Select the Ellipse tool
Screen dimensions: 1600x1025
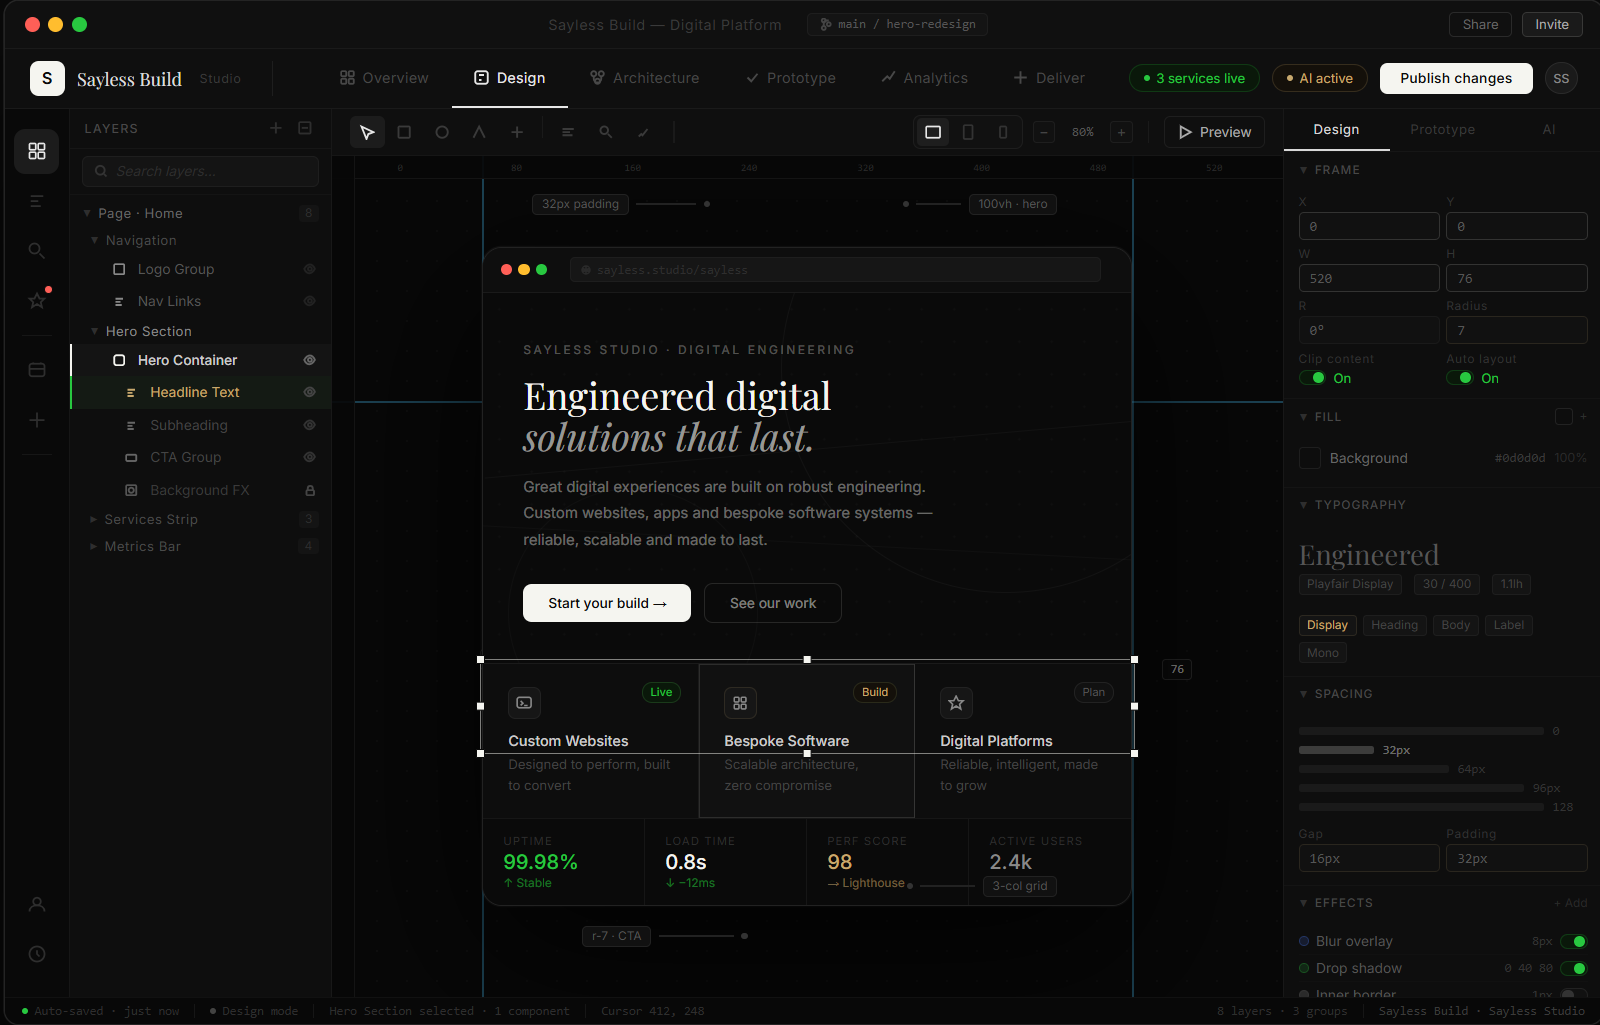click(442, 131)
